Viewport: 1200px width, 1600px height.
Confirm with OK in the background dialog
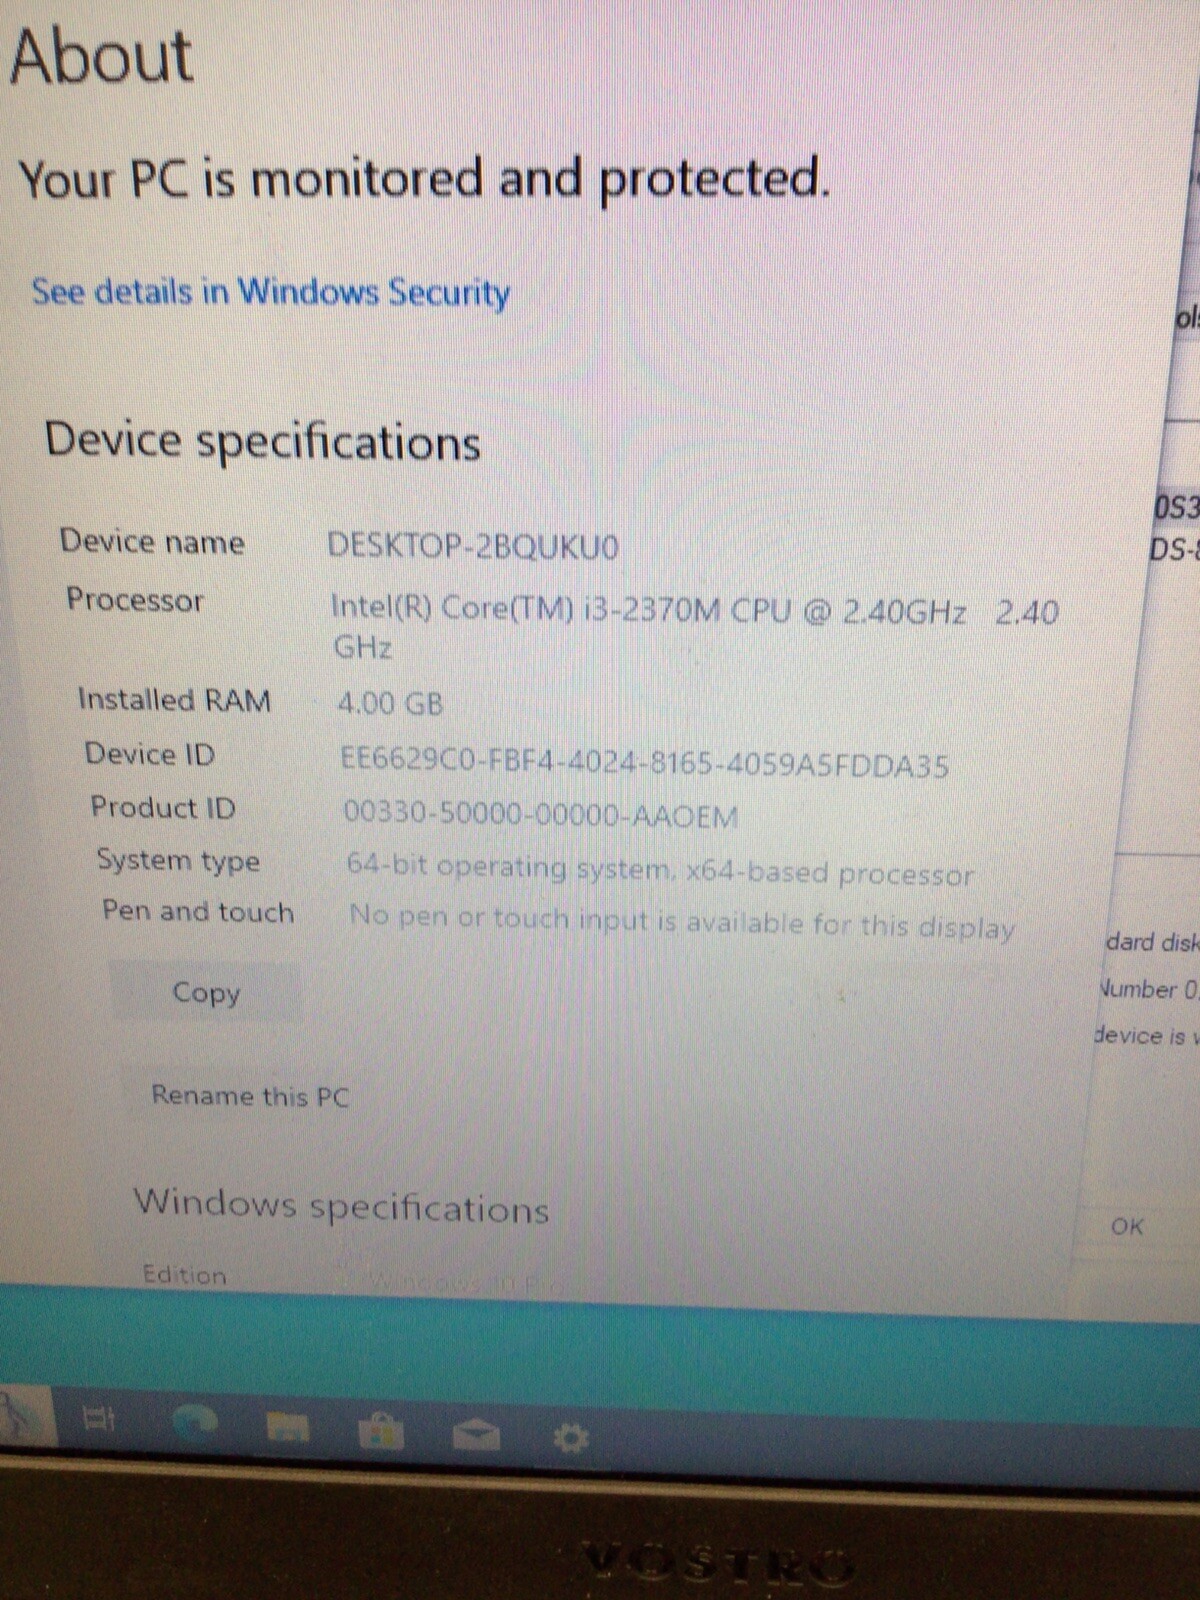pyautogui.click(x=1127, y=1226)
